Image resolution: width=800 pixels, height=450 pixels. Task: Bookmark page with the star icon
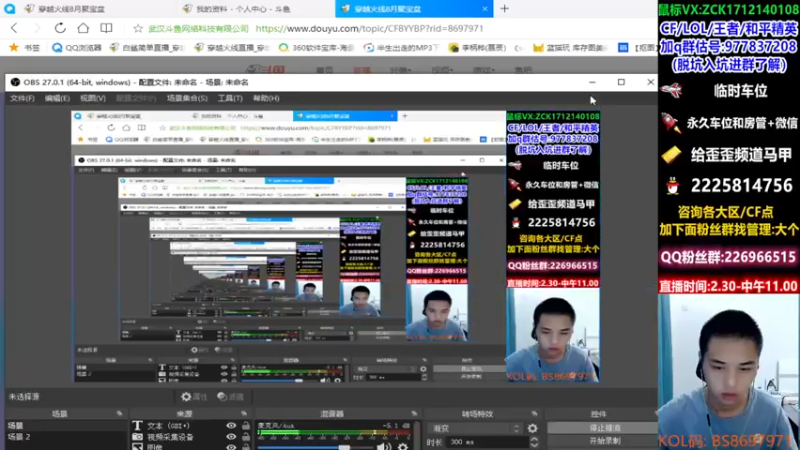[137, 29]
